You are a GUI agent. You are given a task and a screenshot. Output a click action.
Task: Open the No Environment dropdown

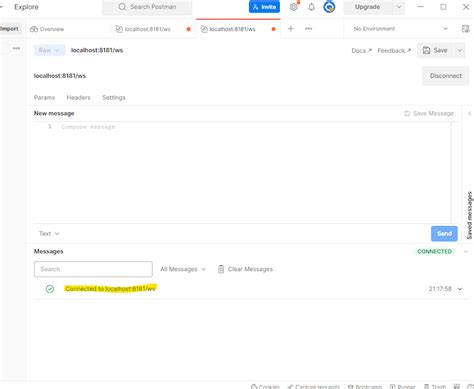tap(400, 29)
